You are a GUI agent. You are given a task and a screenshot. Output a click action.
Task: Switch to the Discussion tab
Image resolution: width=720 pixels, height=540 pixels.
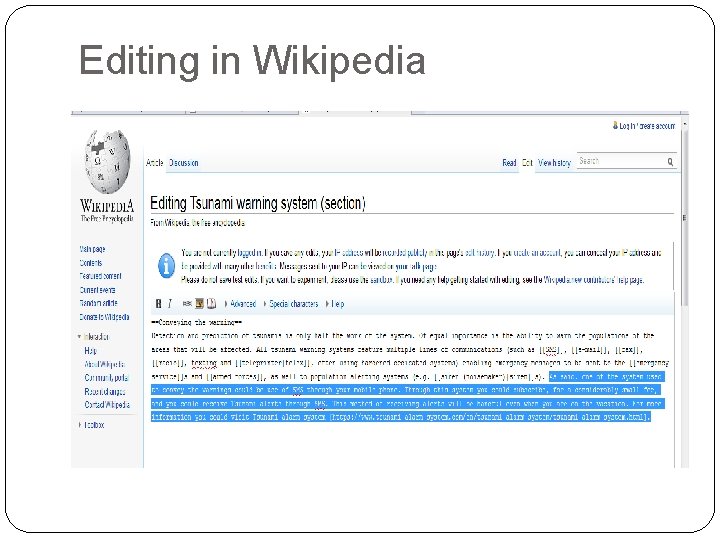click(184, 163)
